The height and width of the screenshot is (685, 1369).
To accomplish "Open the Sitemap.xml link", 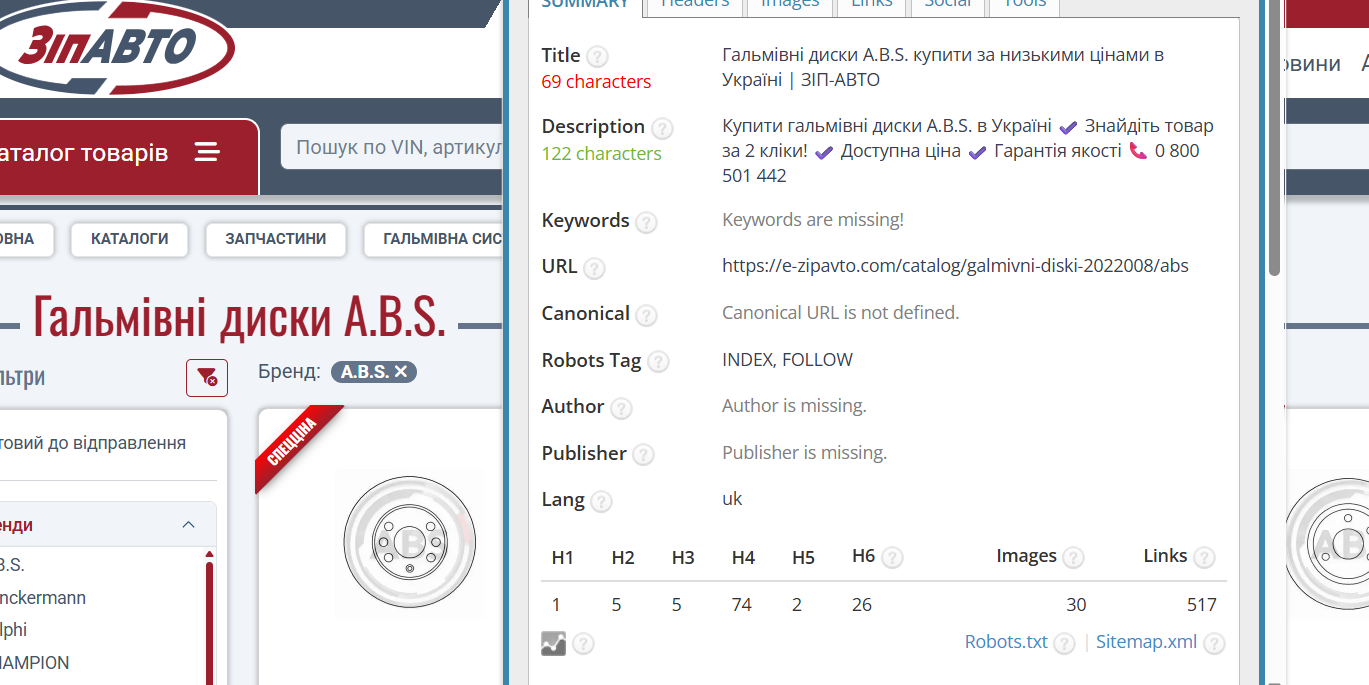I will (1146, 642).
